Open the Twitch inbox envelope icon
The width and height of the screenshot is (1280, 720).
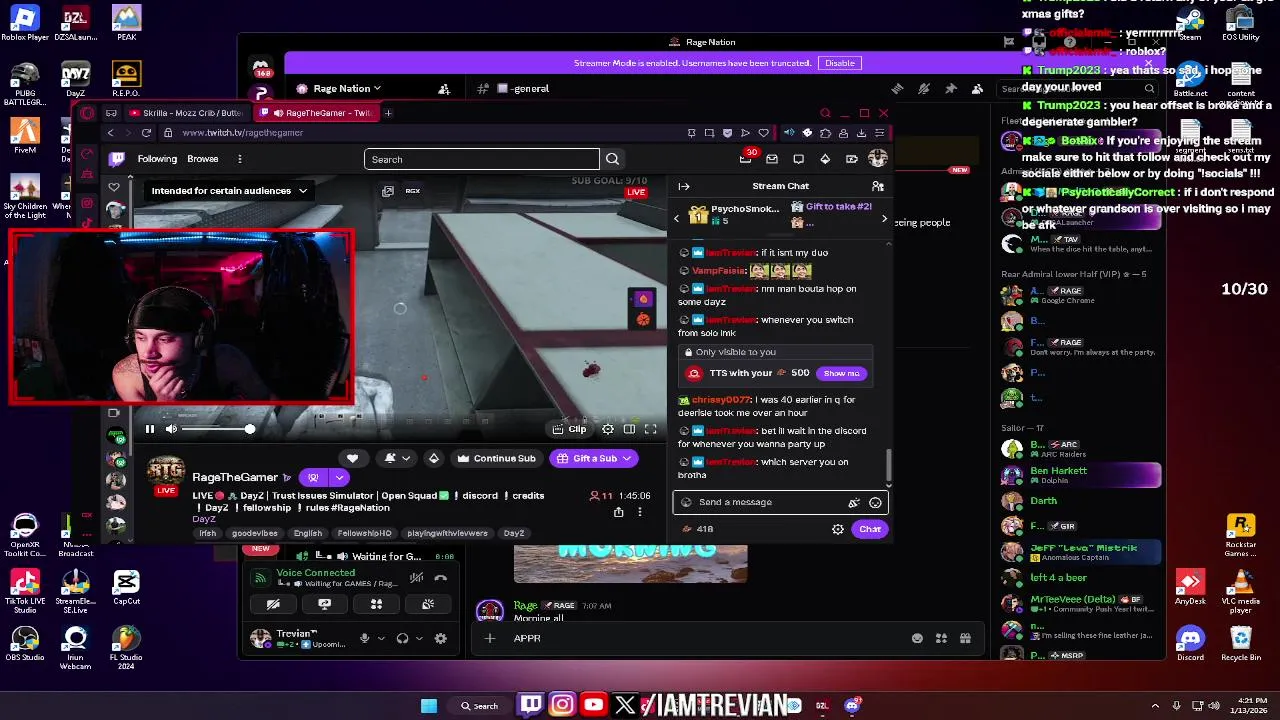point(772,159)
